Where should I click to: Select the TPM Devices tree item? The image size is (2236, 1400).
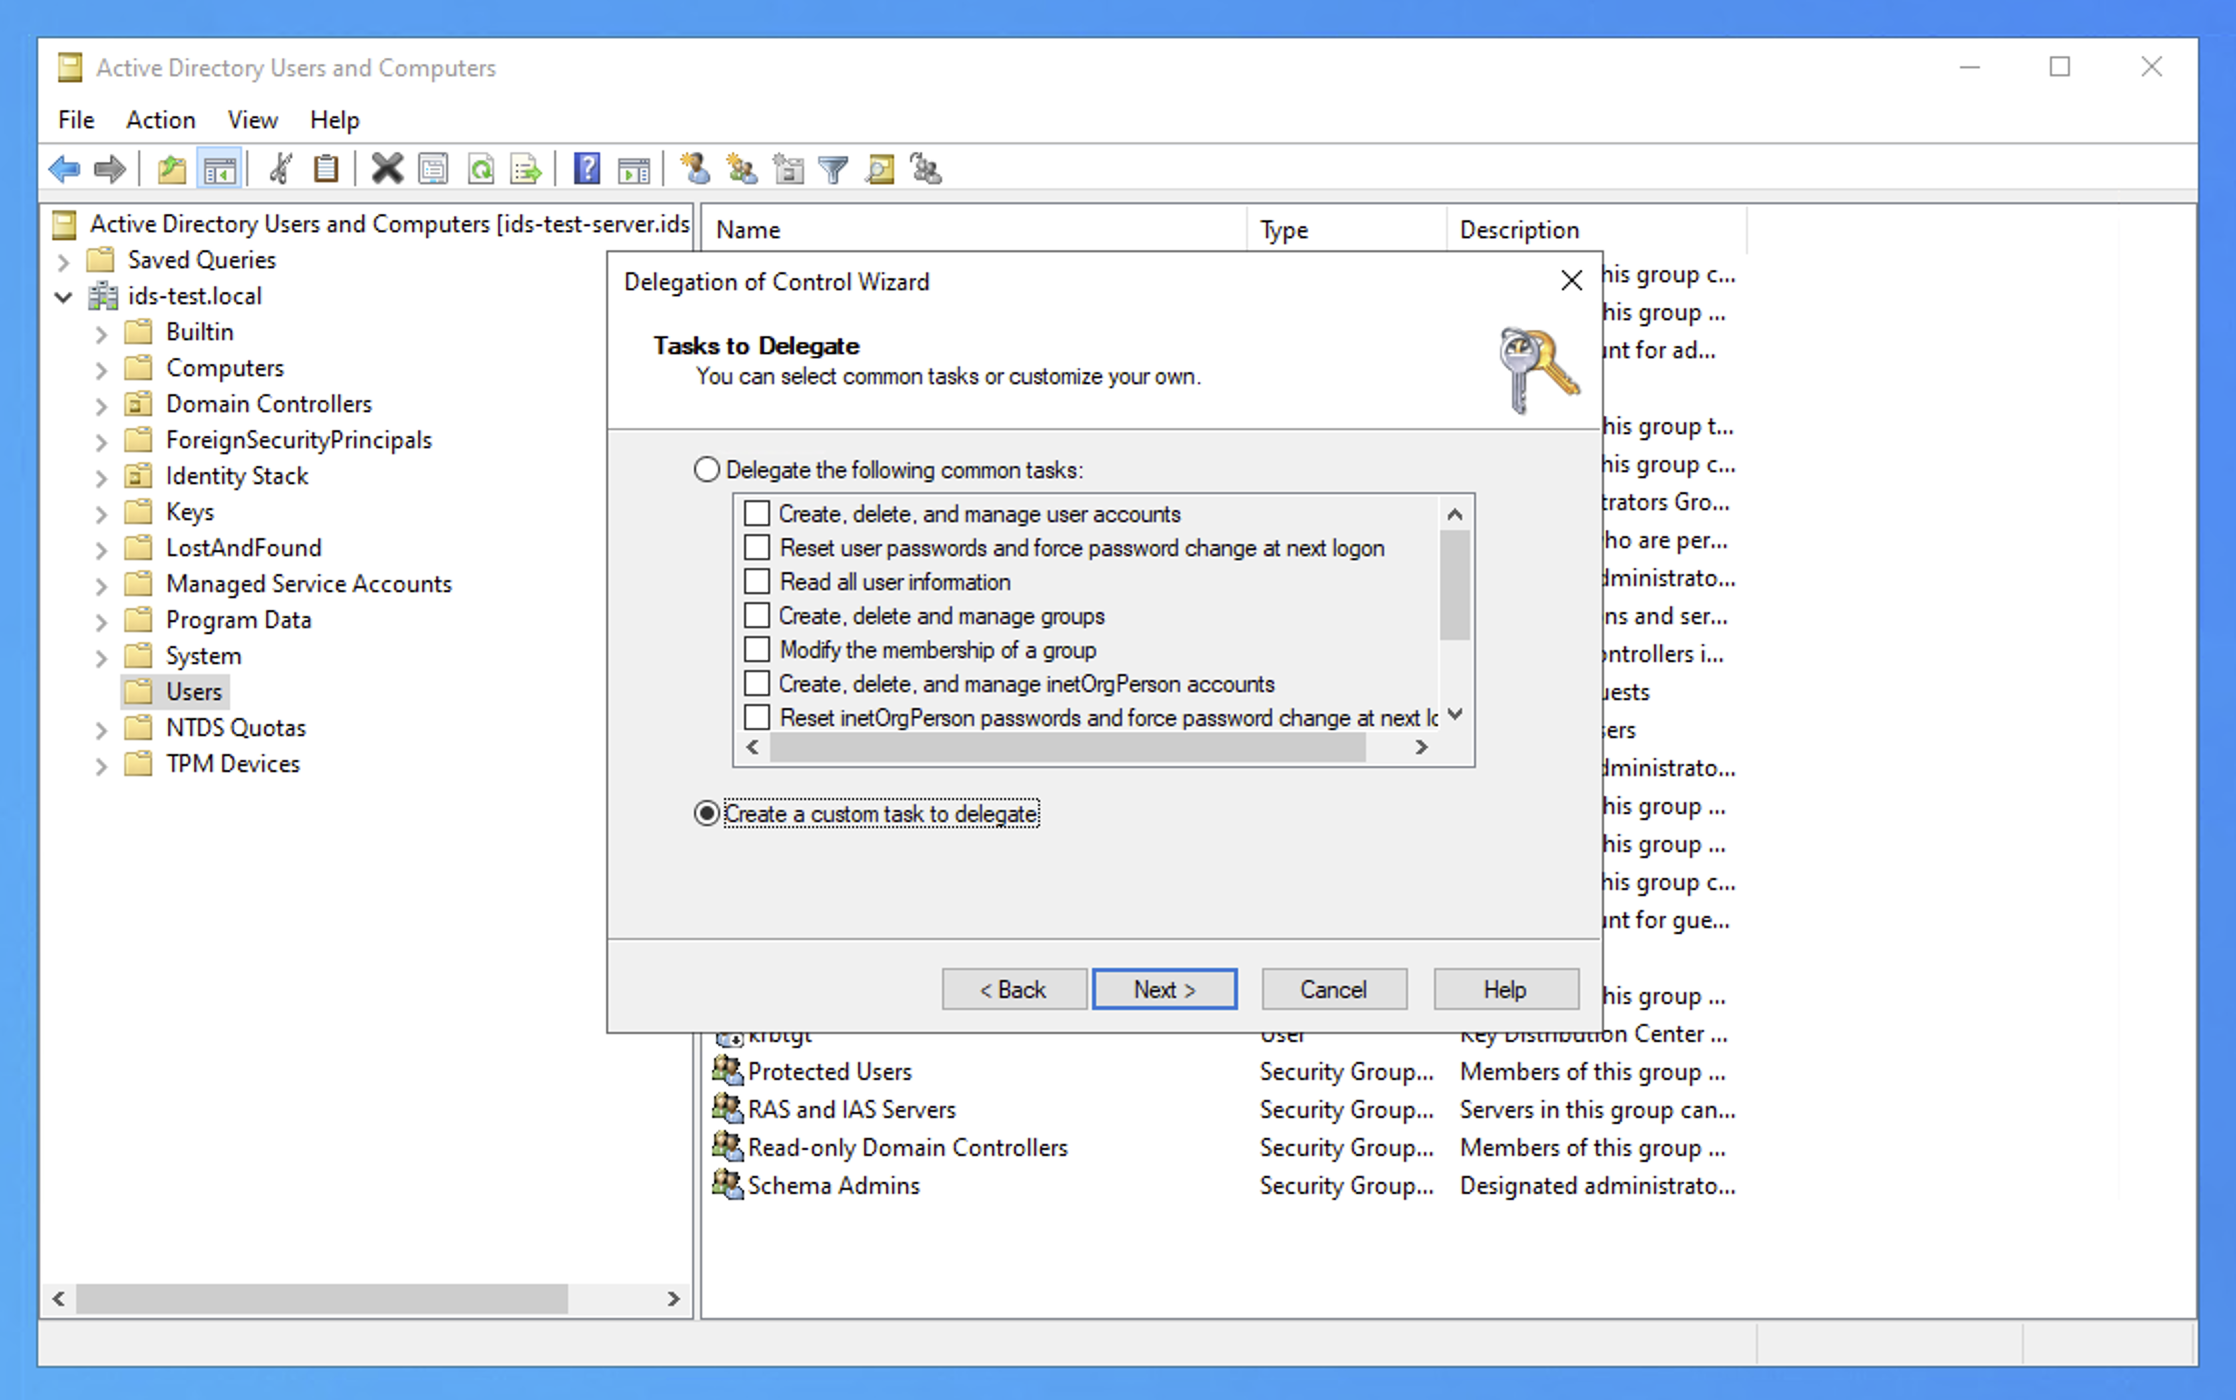(232, 764)
